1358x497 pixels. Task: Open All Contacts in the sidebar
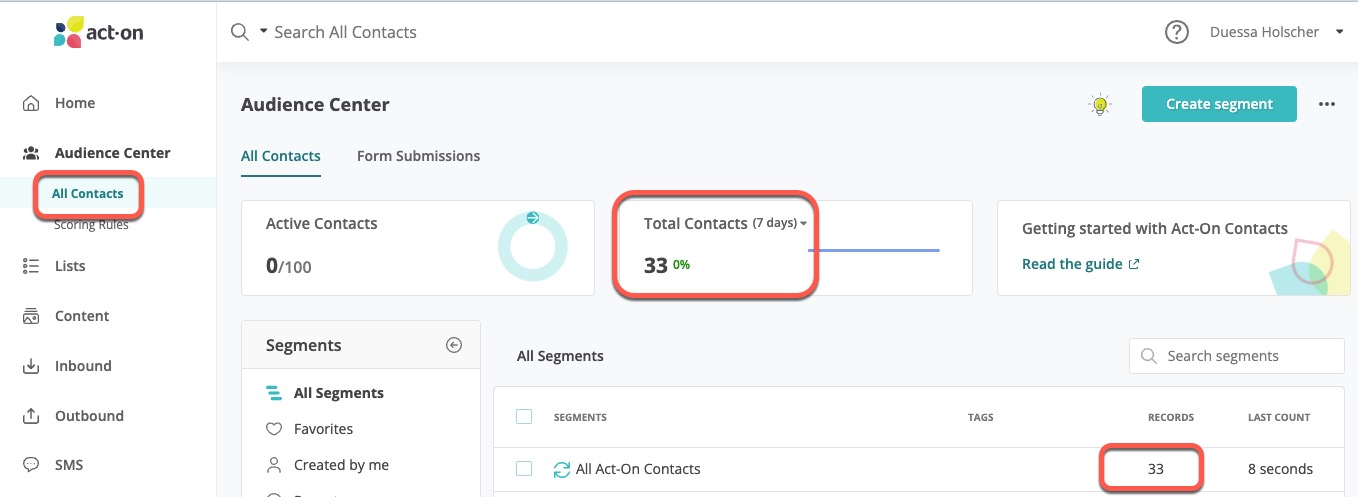pyautogui.click(x=88, y=193)
